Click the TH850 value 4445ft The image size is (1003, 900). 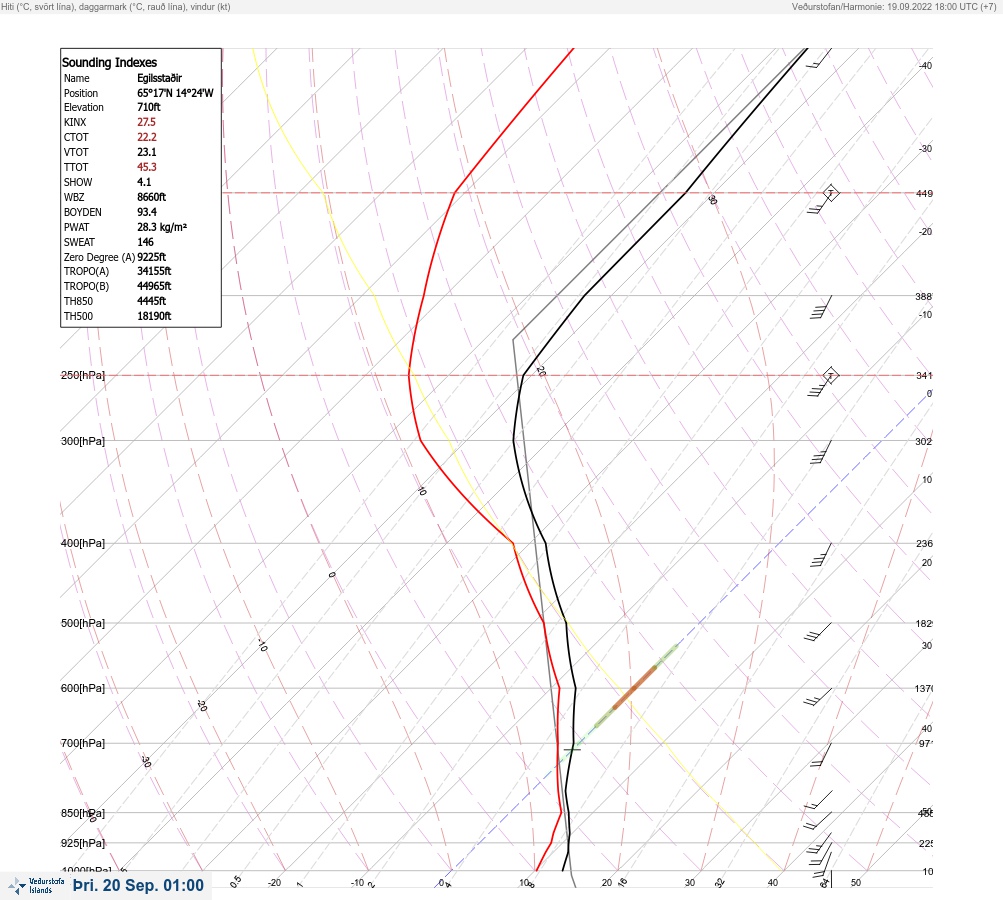pos(152,301)
